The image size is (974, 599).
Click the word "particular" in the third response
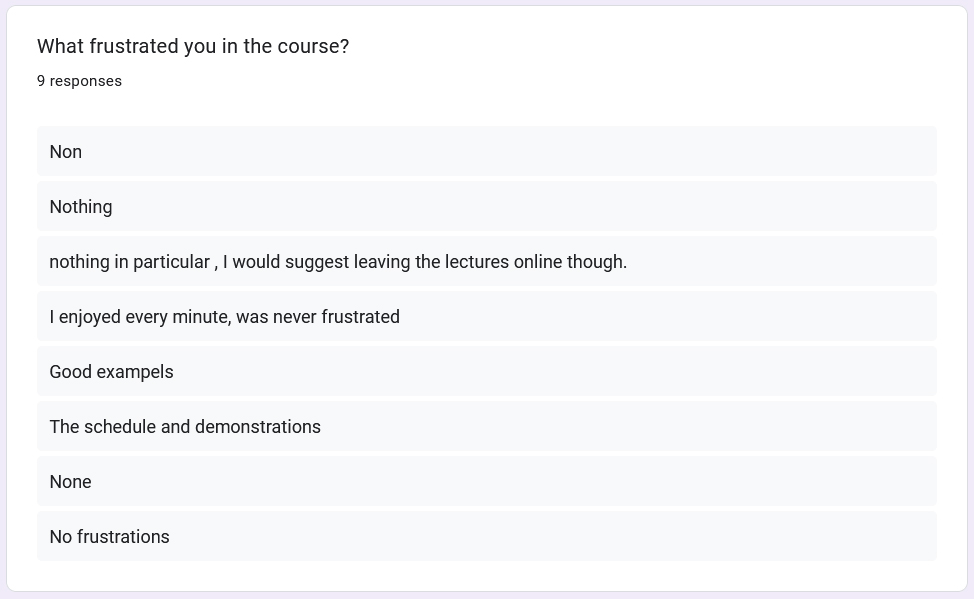172,262
